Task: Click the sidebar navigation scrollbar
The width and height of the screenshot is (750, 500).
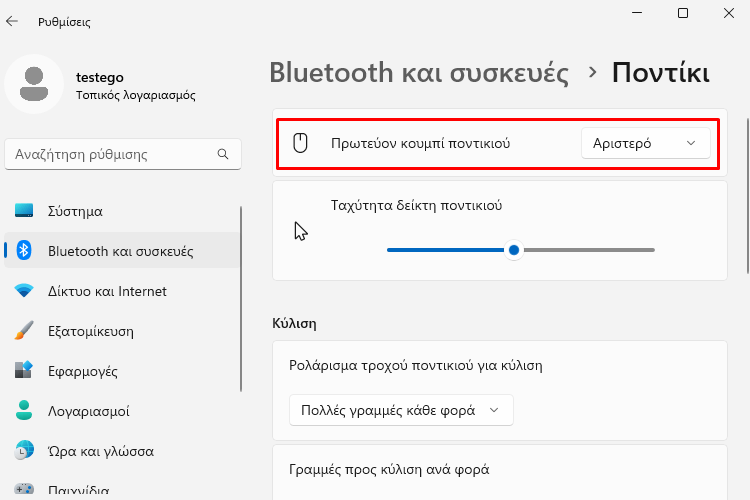Action: 241,300
